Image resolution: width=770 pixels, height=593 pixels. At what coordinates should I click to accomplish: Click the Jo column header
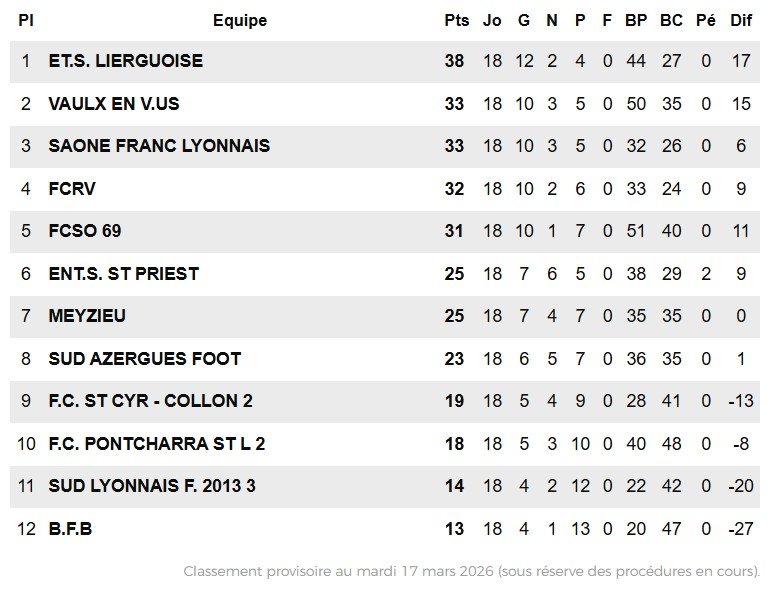click(492, 21)
